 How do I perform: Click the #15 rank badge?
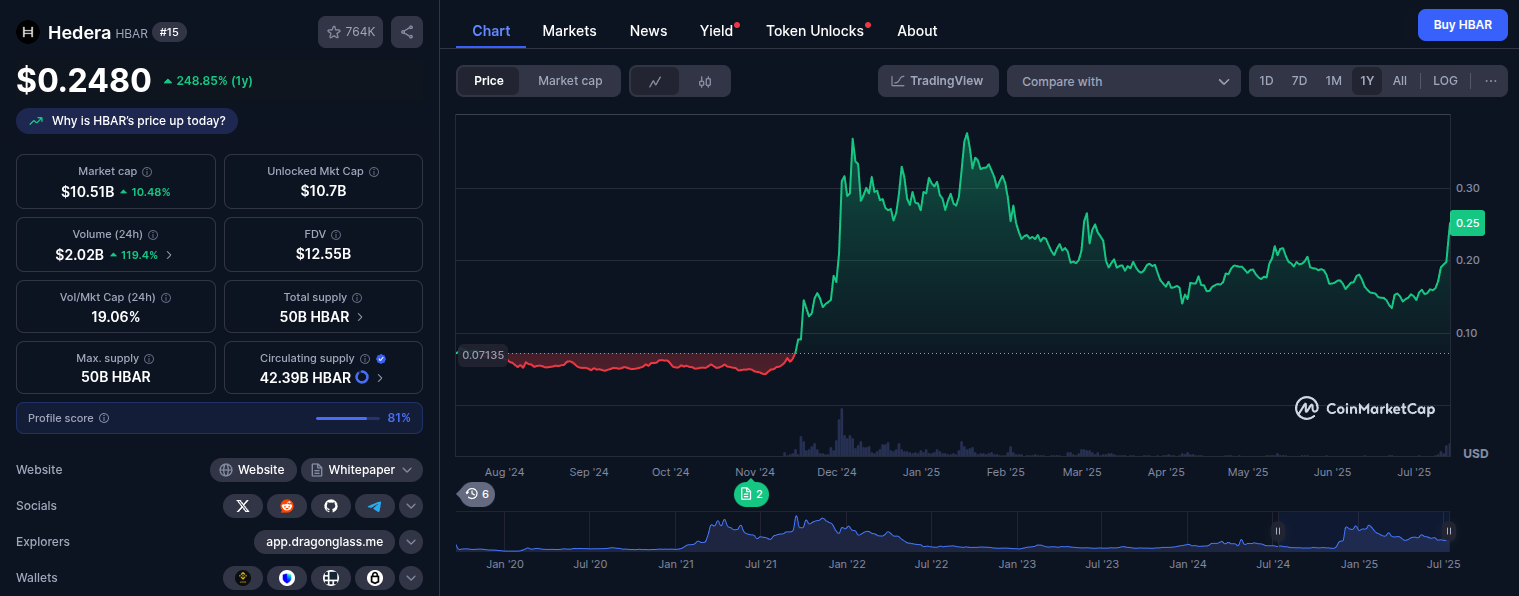[x=169, y=33]
